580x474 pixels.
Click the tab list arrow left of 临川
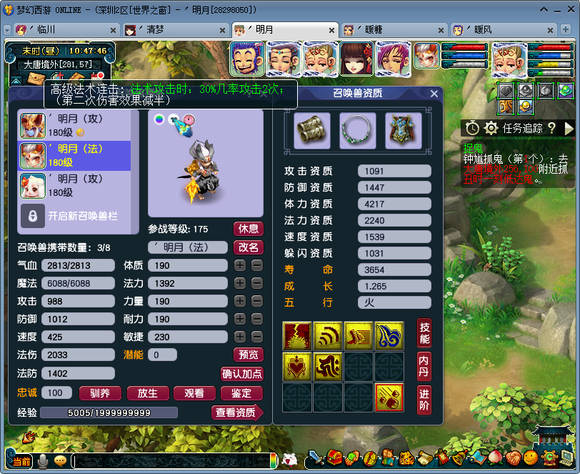point(7,30)
